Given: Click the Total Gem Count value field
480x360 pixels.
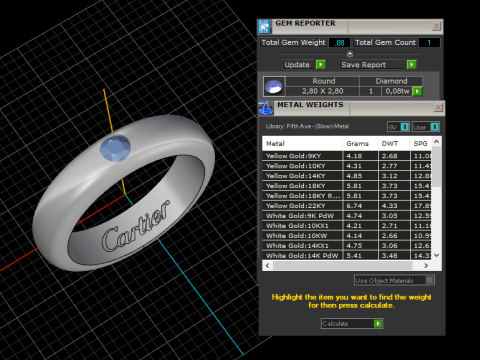Looking at the screenshot, I should pyautogui.click(x=429, y=43).
